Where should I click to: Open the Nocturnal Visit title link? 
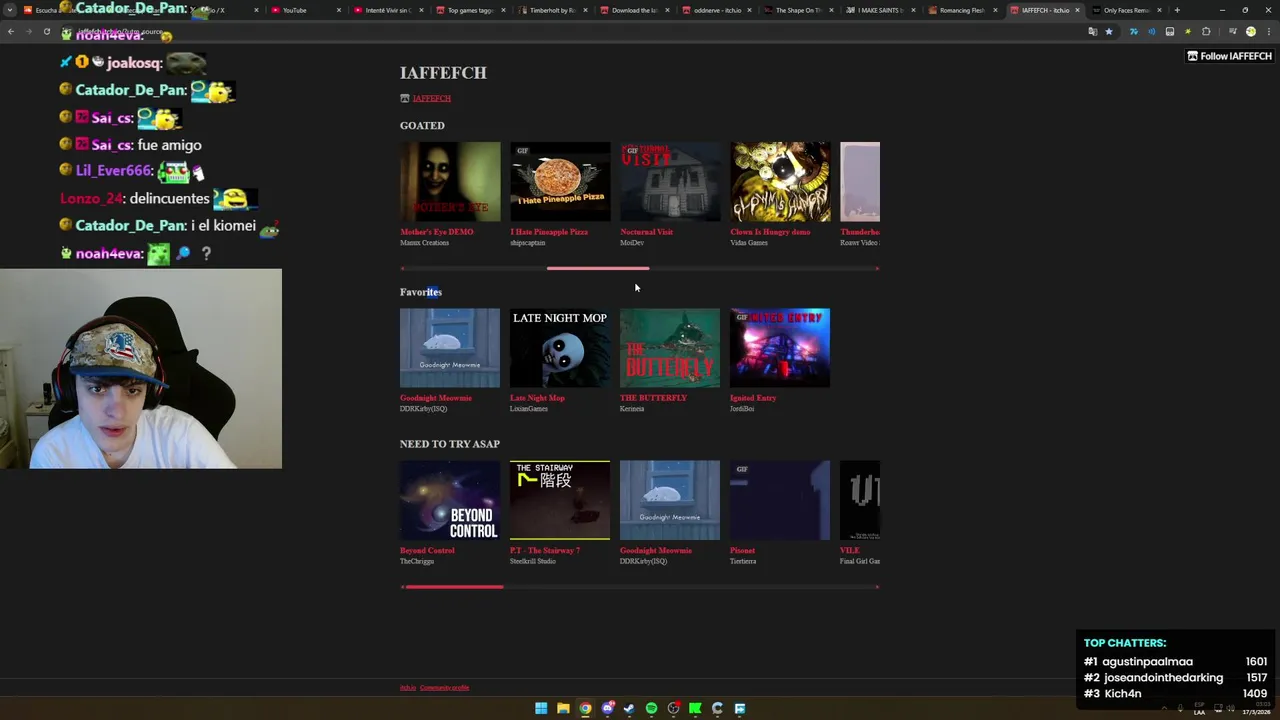646,232
